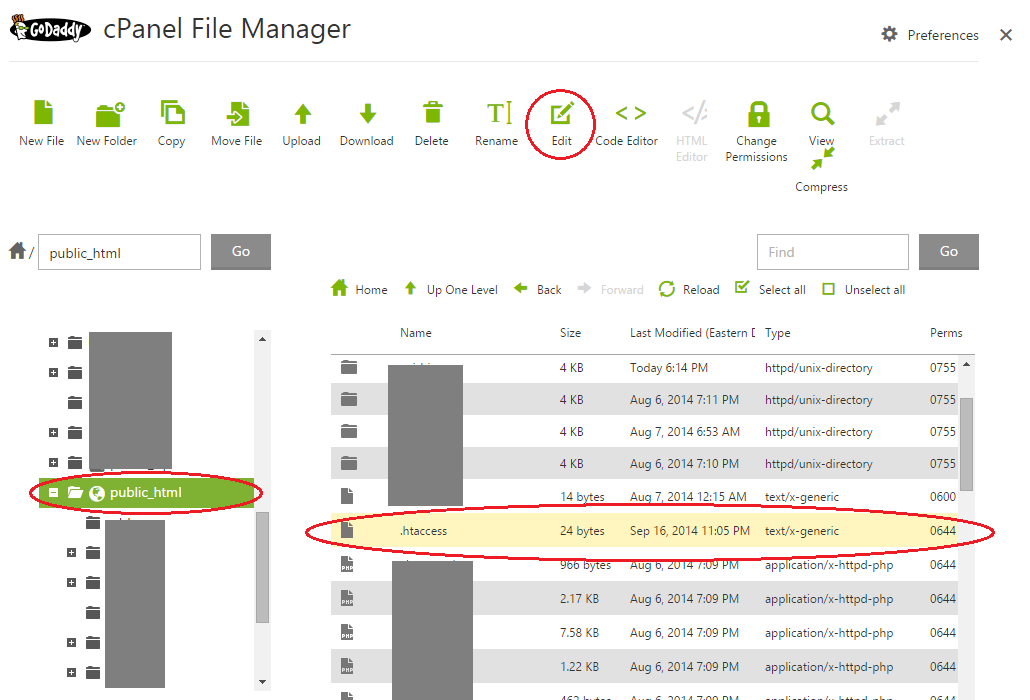
Task: Open the Edit tool
Action: pos(560,120)
